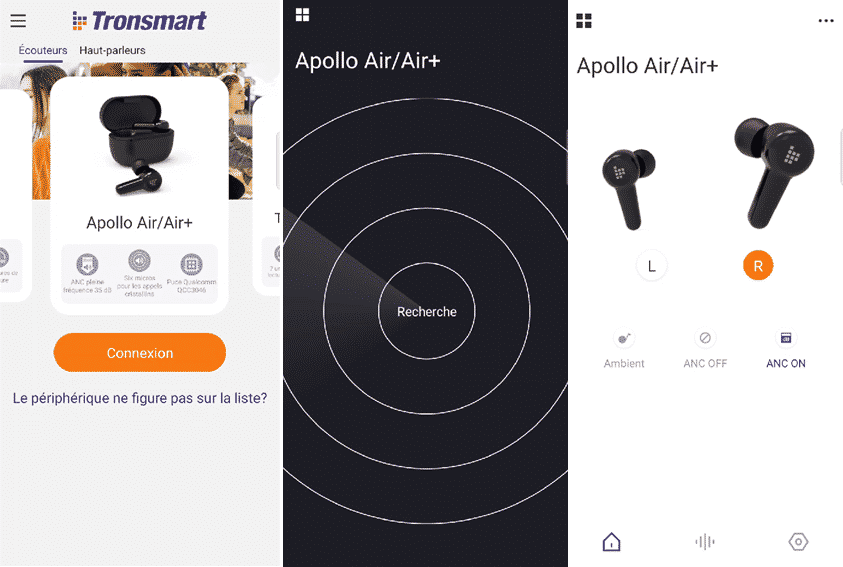Tap the grid icon on dark search screen
843x567 pixels.
(302, 15)
